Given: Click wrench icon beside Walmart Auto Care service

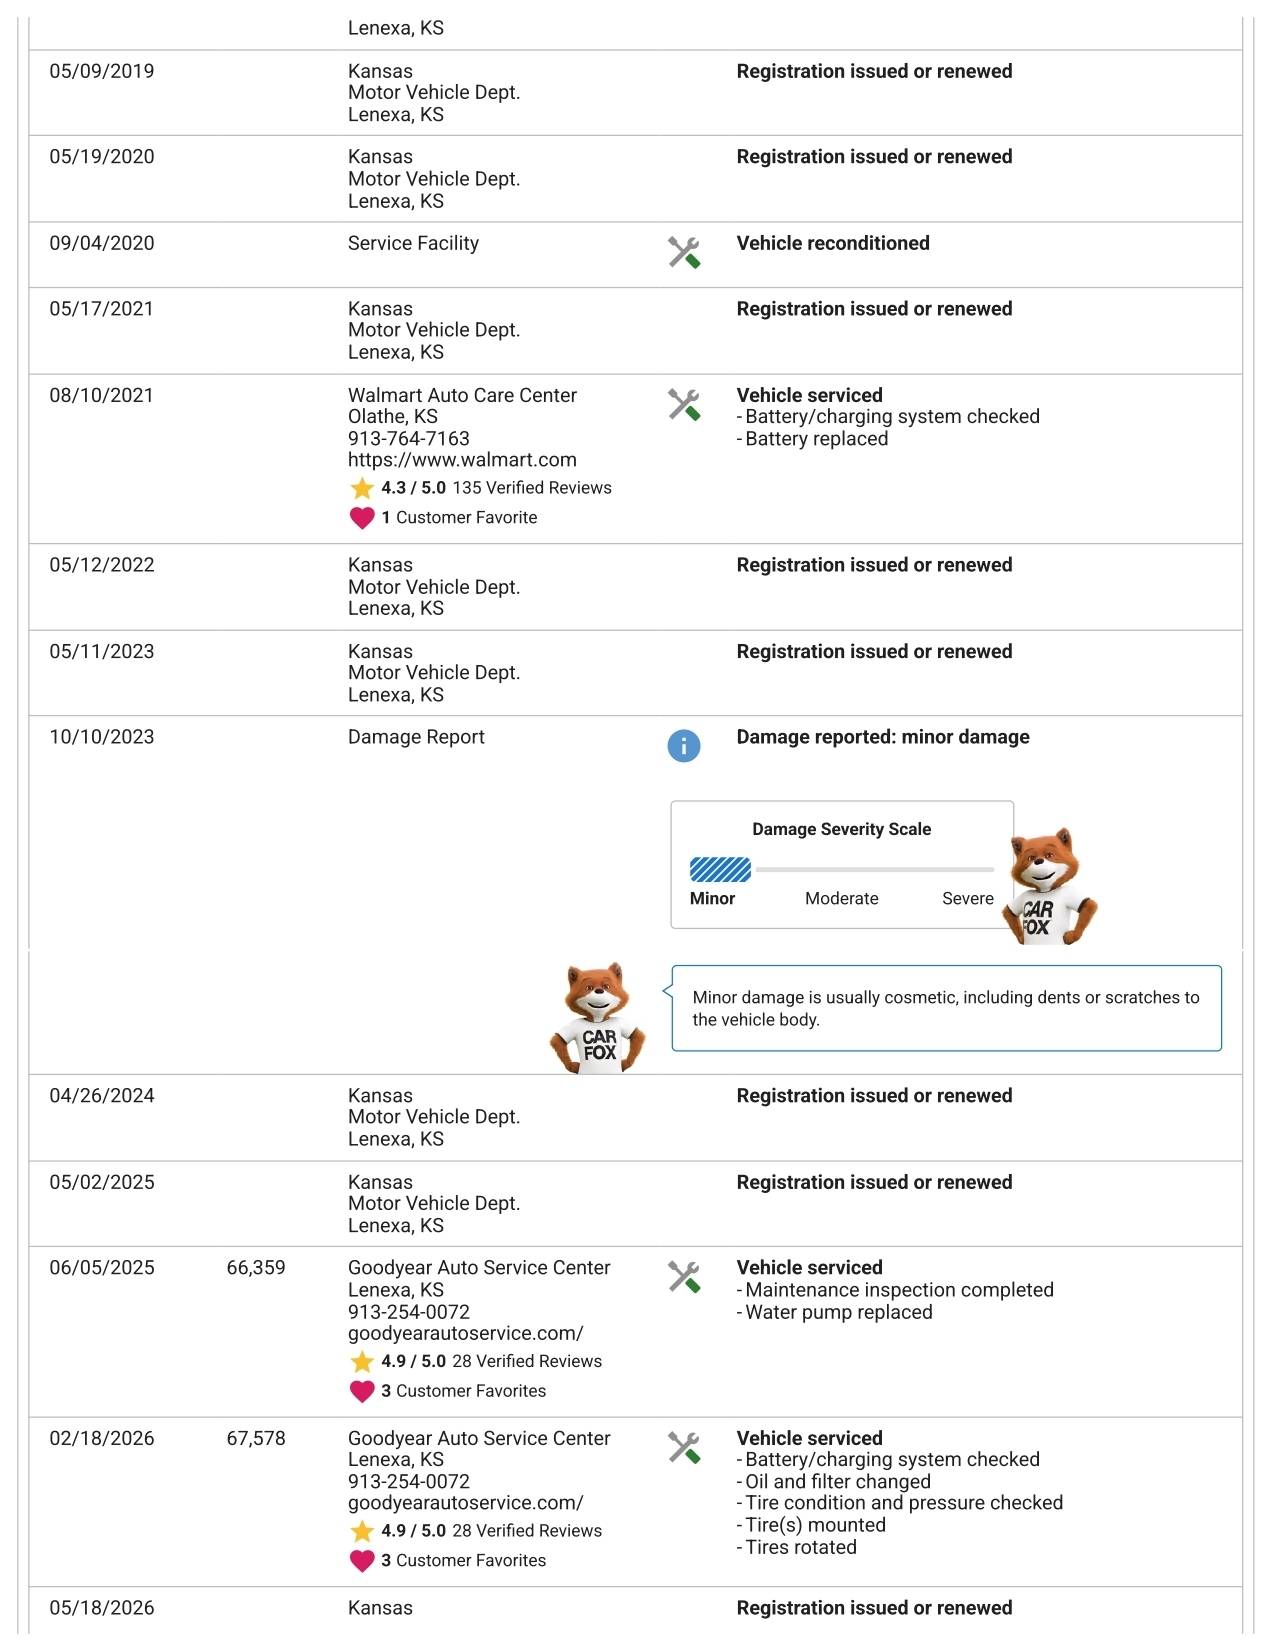Looking at the screenshot, I should [684, 404].
